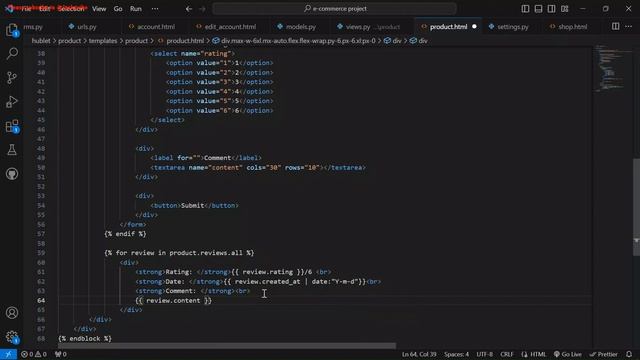Open the Go menu

[118, 9]
